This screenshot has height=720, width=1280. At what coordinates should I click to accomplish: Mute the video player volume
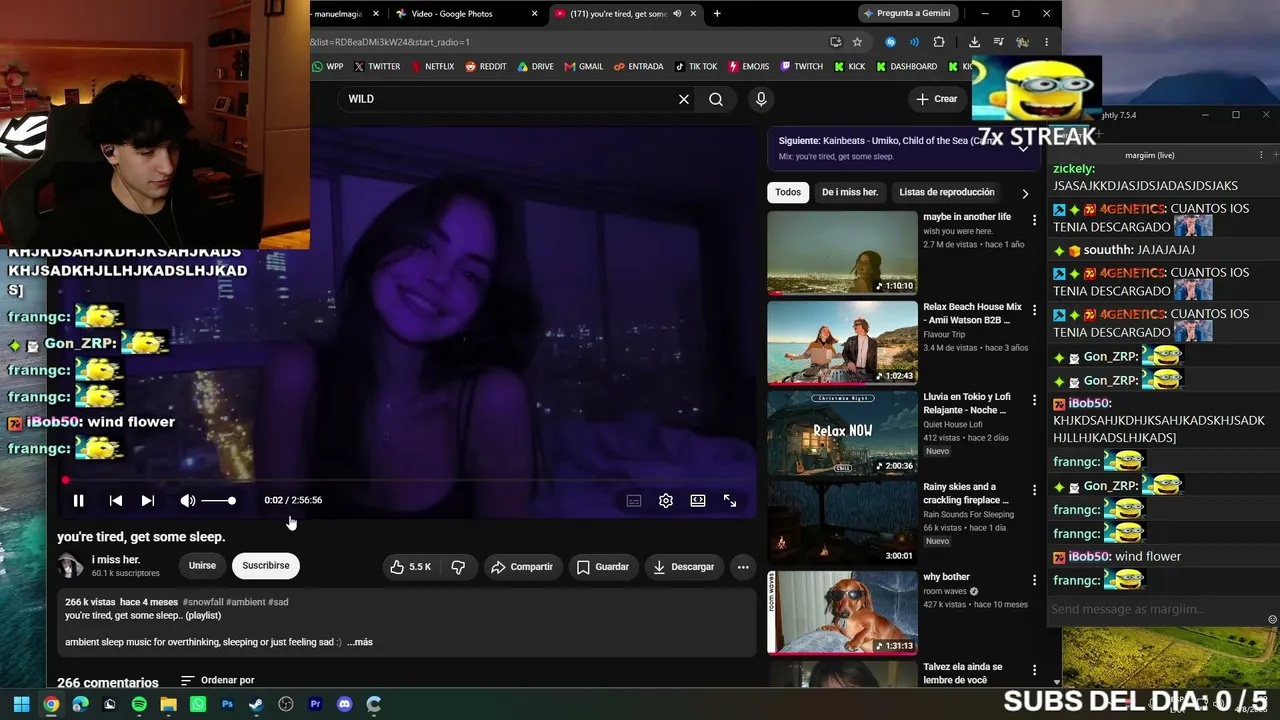tap(187, 501)
